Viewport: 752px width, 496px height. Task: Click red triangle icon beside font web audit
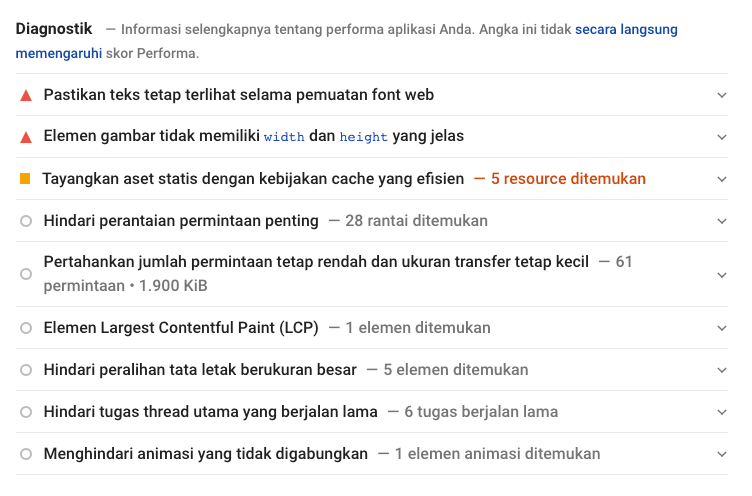pyautogui.click(x=26, y=95)
